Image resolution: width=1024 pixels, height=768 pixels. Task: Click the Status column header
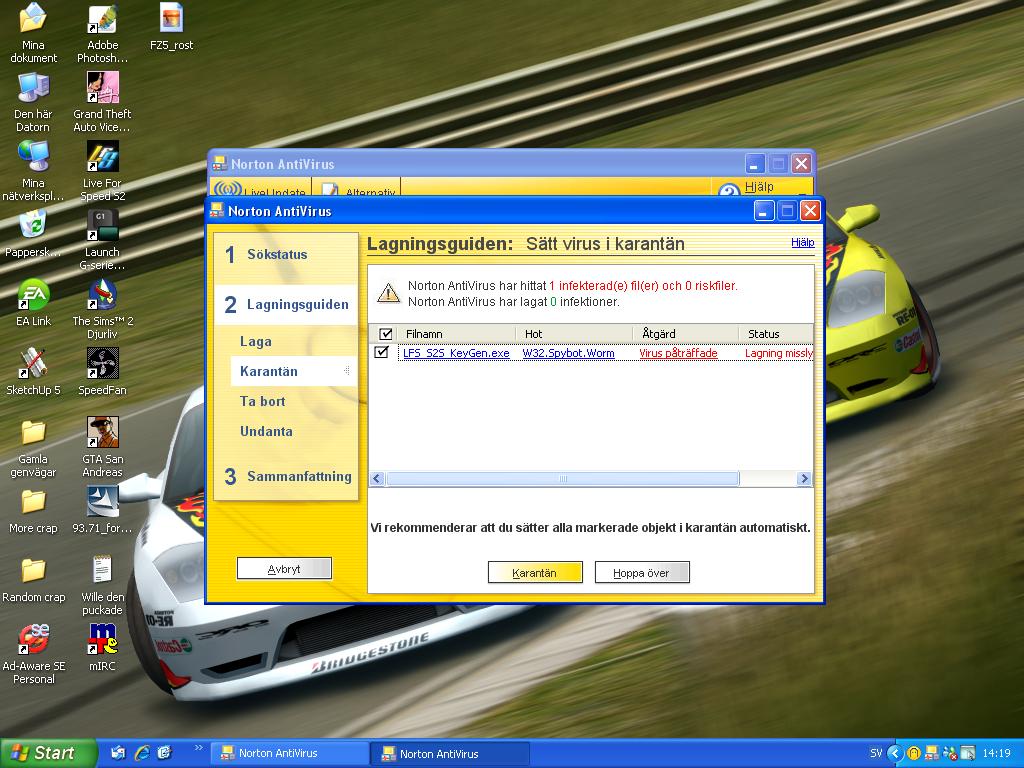[776, 334]
